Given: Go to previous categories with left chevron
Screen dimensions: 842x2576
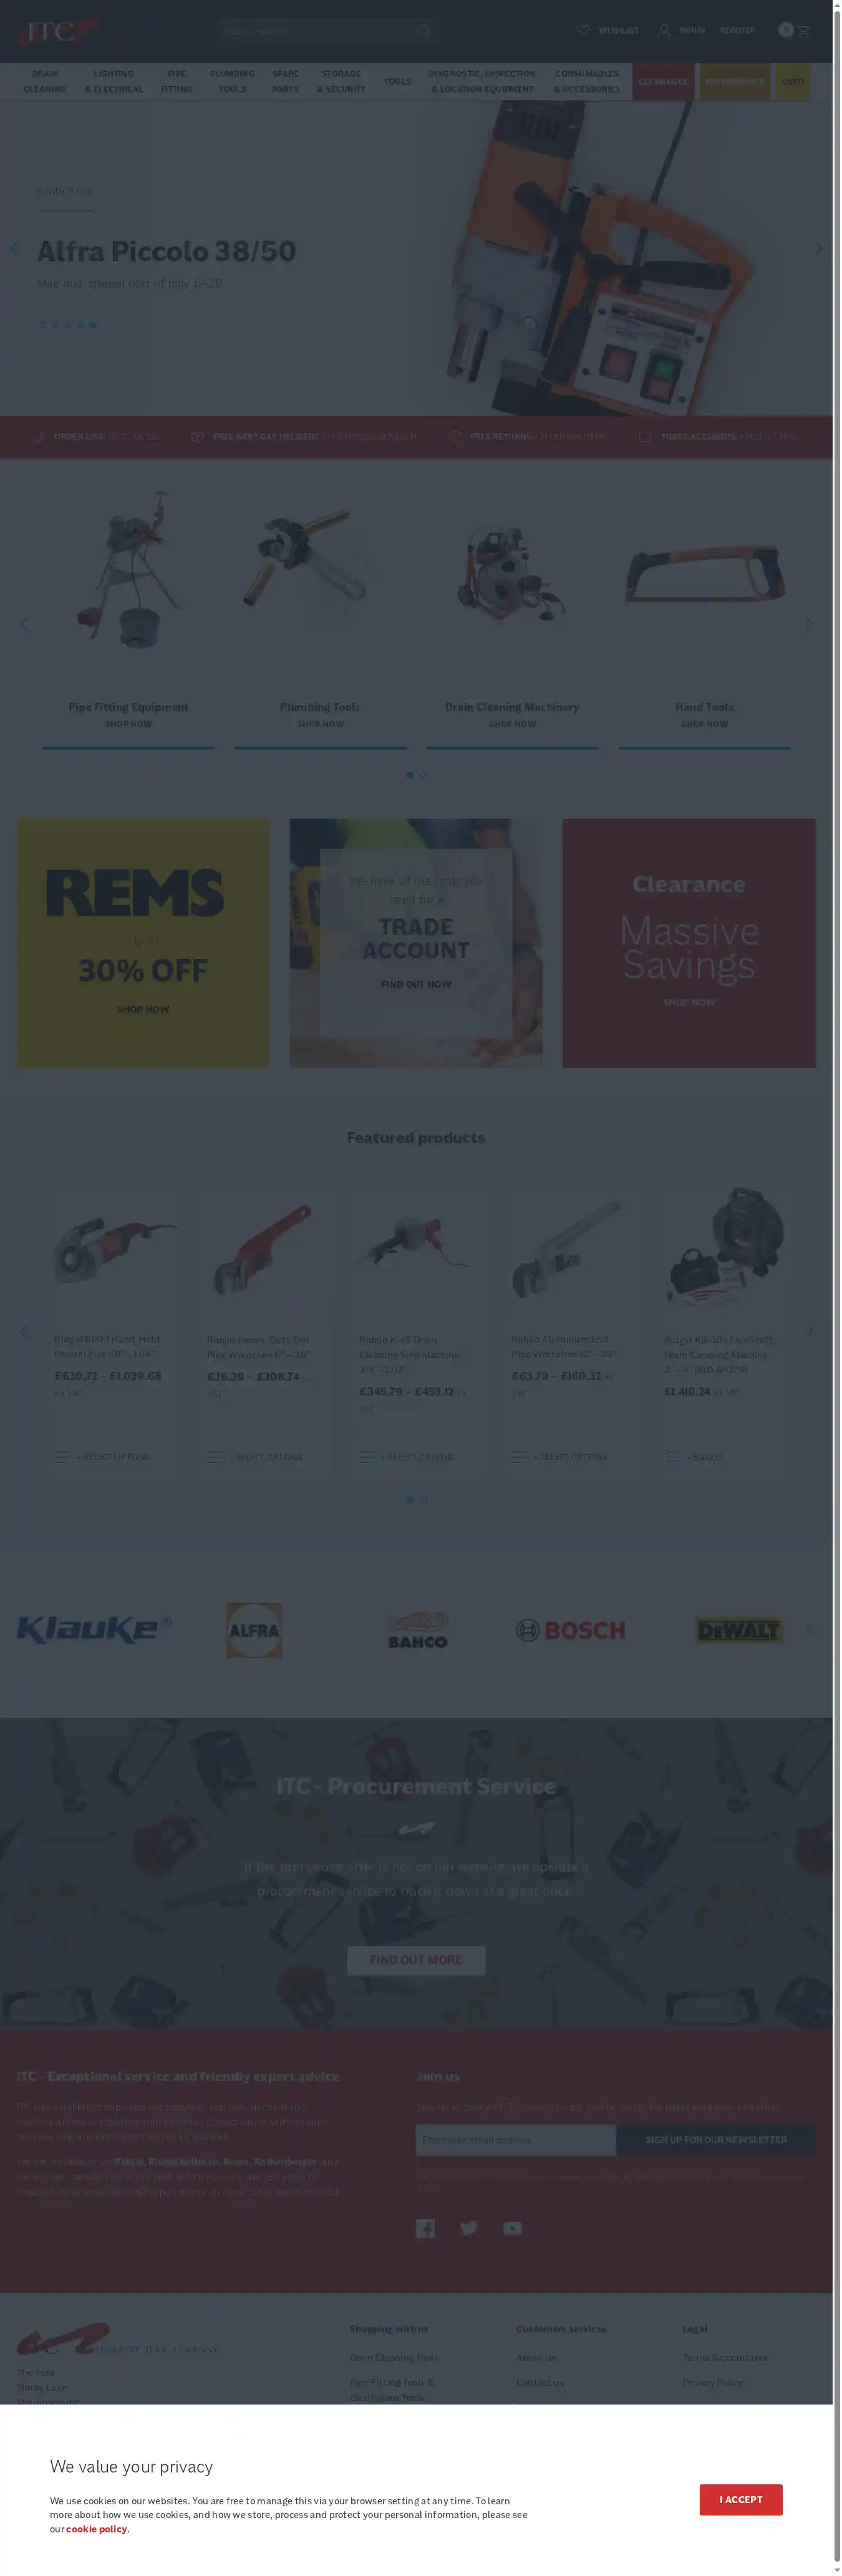Looking at the screenshot, I should pos(24,623).
